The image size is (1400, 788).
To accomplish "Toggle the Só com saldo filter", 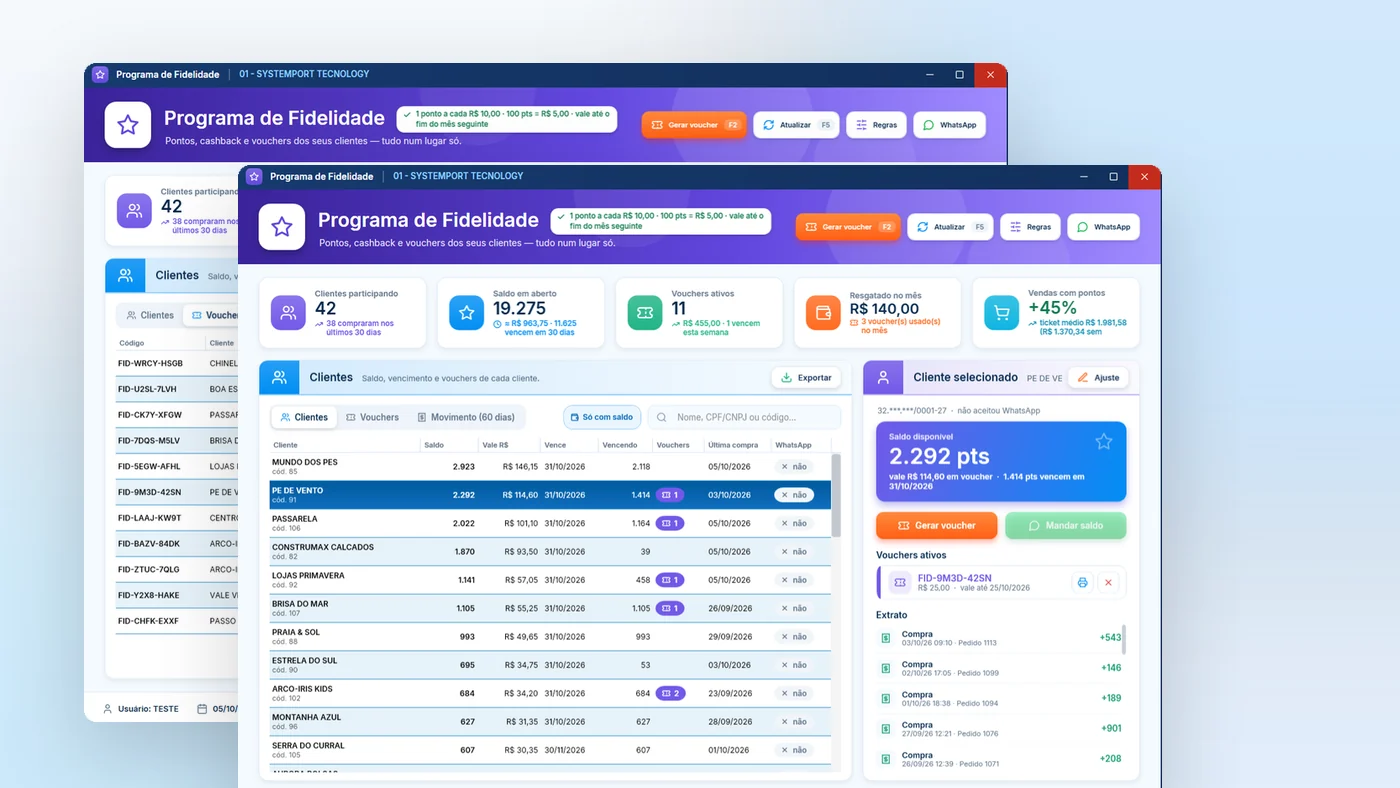I will click(602, 417).
